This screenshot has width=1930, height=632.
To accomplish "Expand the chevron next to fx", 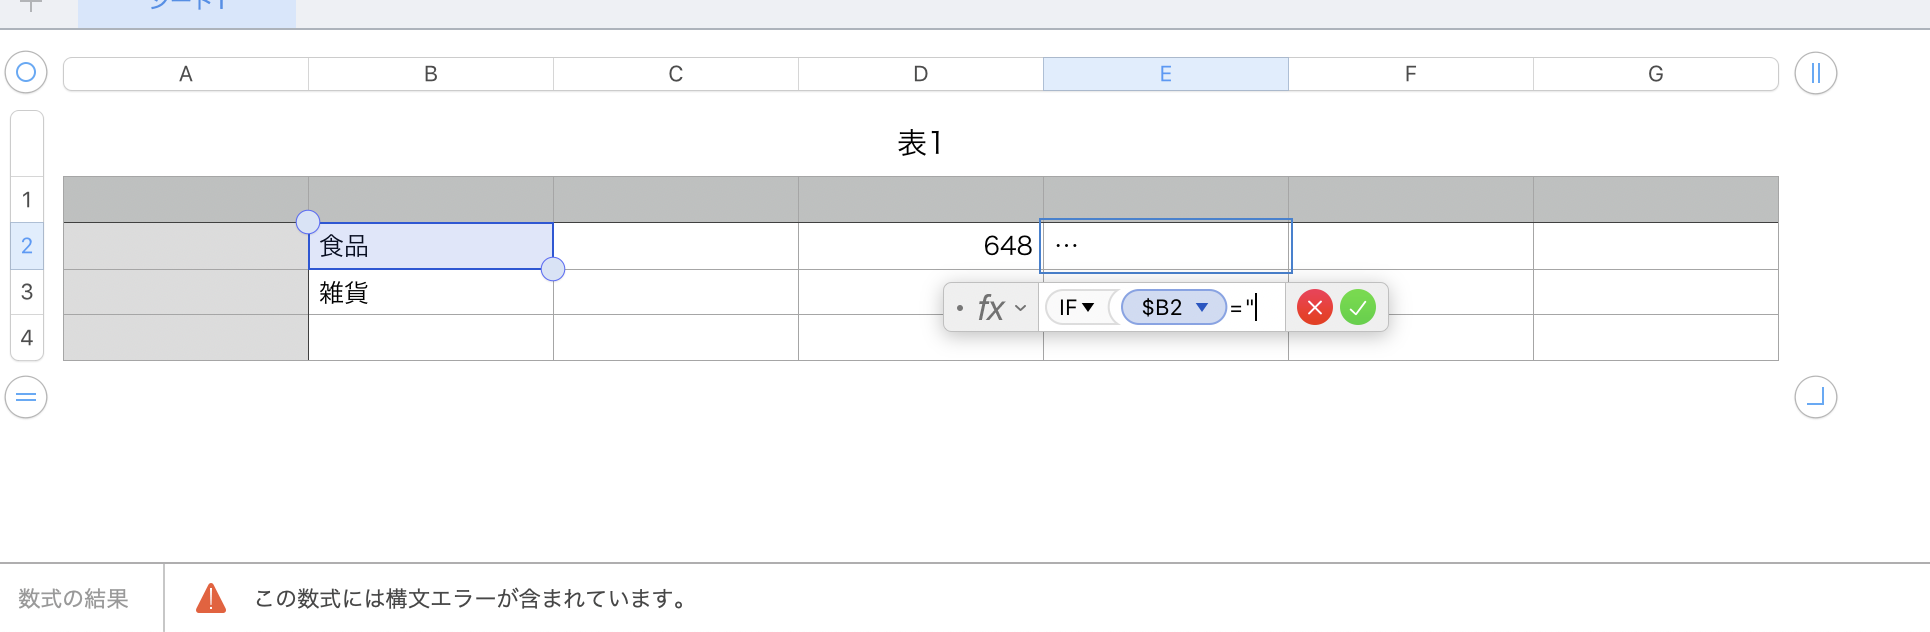I will 1020,308.
